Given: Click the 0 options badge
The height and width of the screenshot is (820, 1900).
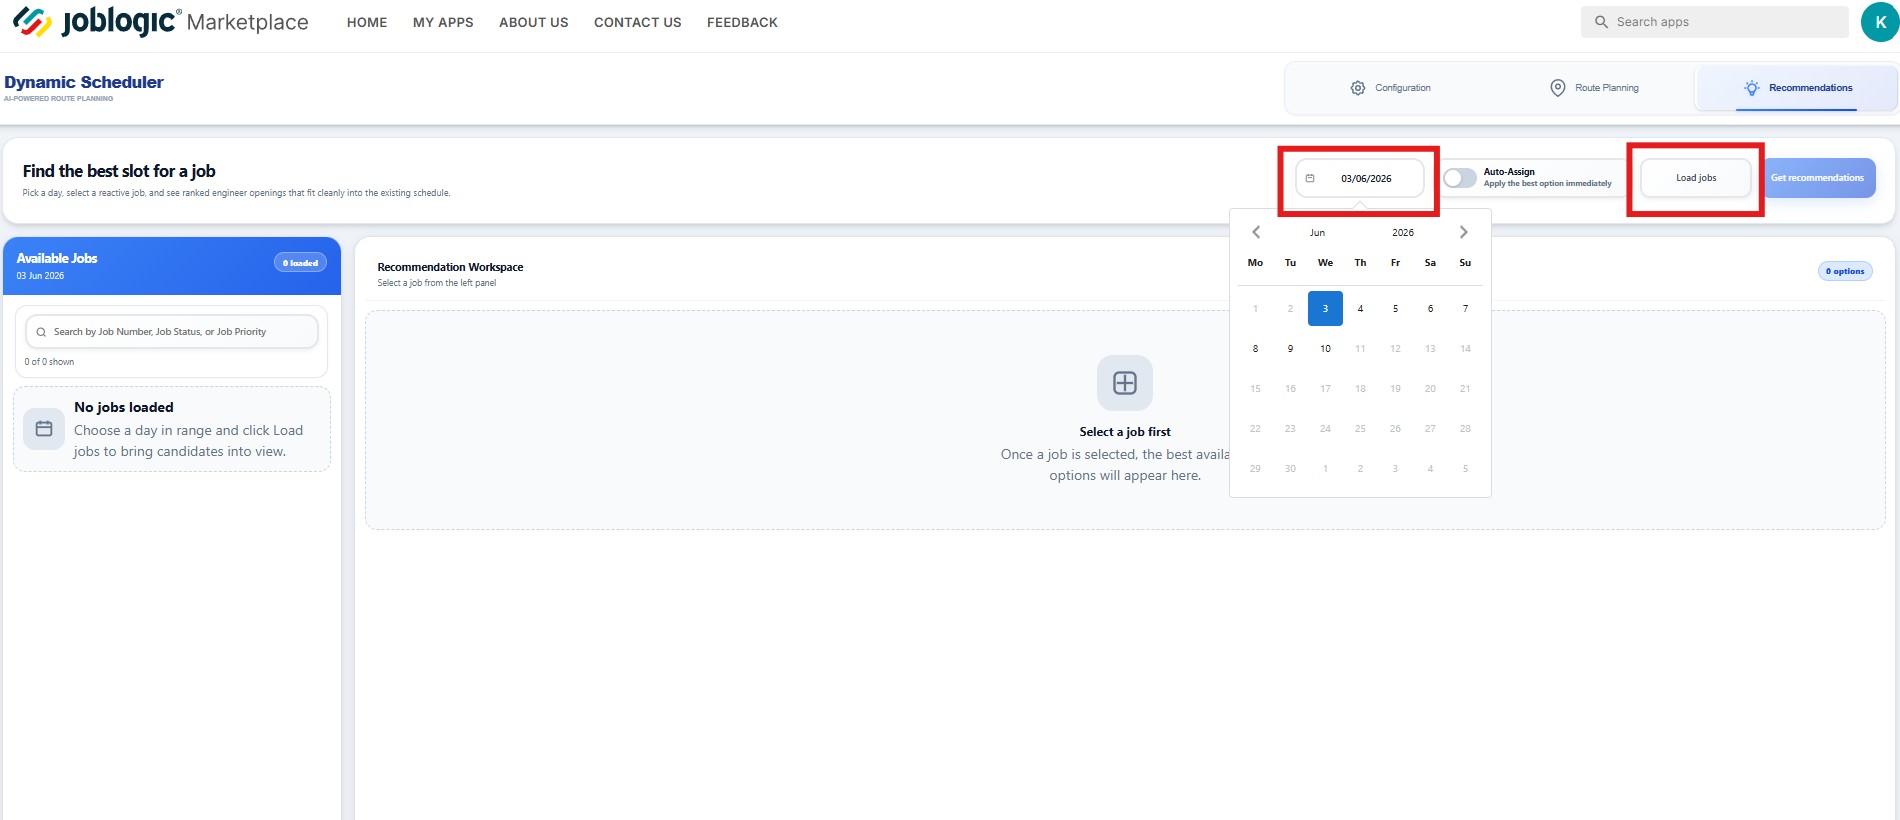Looking at the screenshot, I should (x=1845, y=271).
